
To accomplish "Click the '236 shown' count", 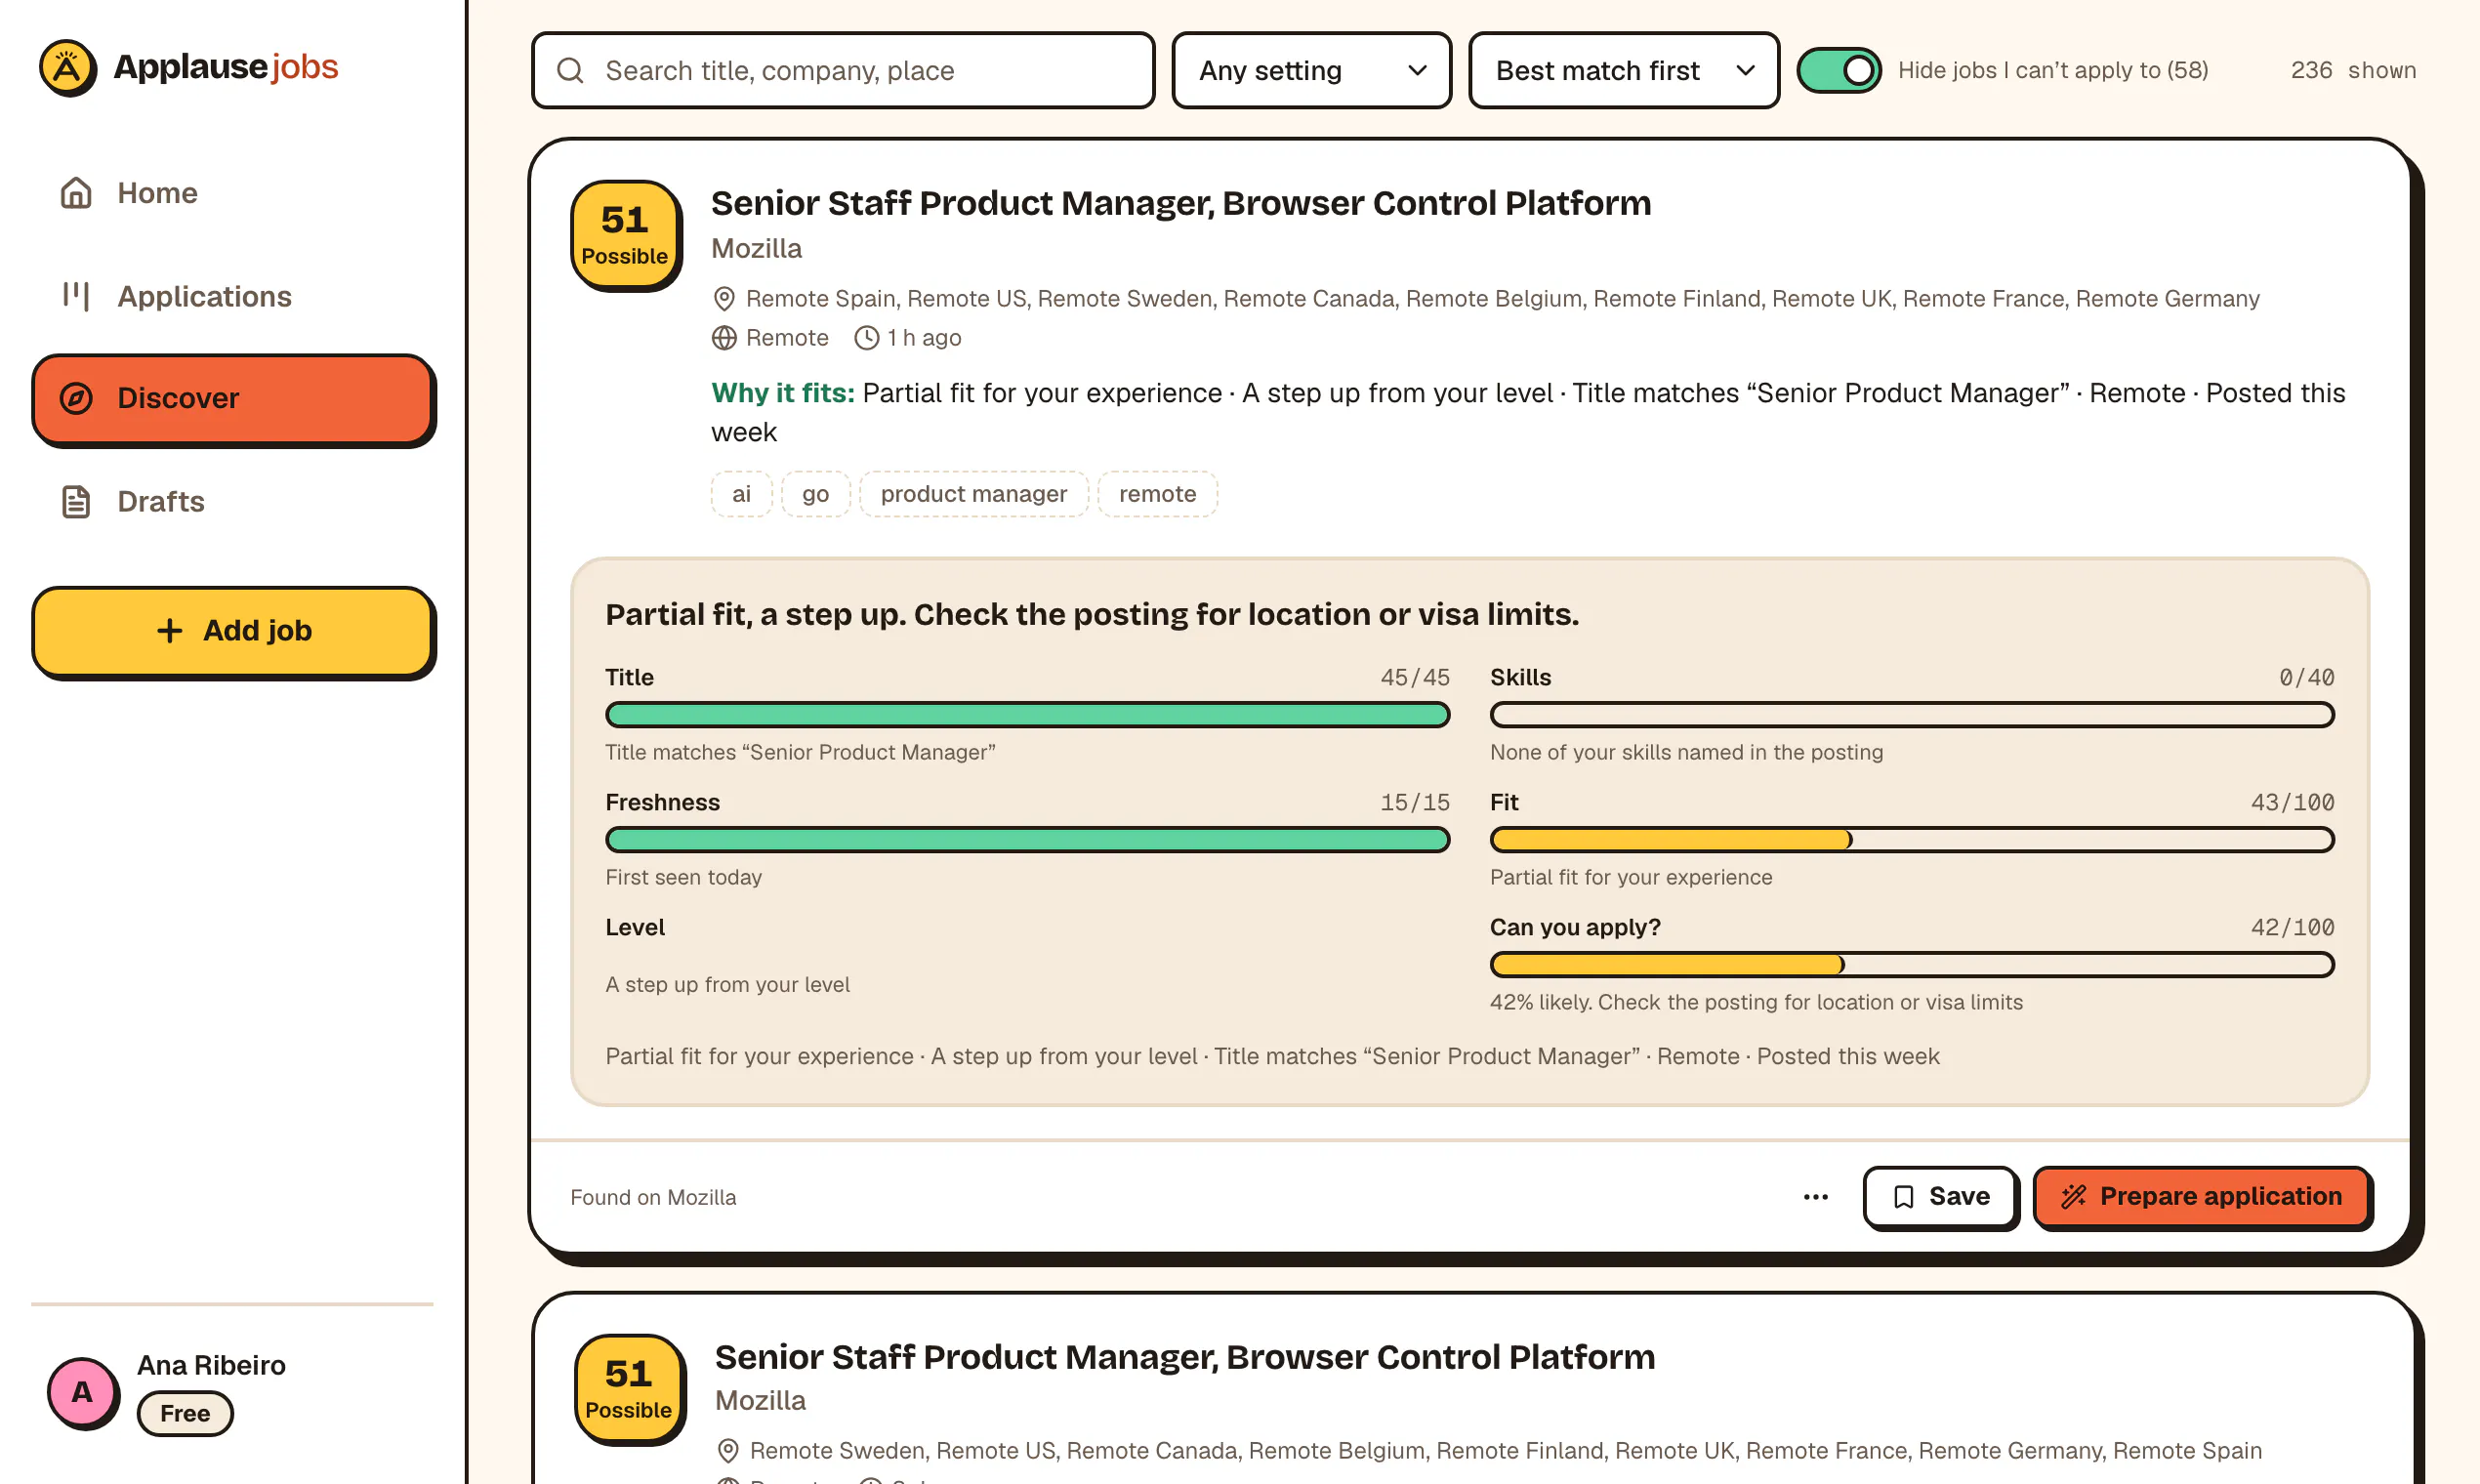I will [x=2353, y=70].
